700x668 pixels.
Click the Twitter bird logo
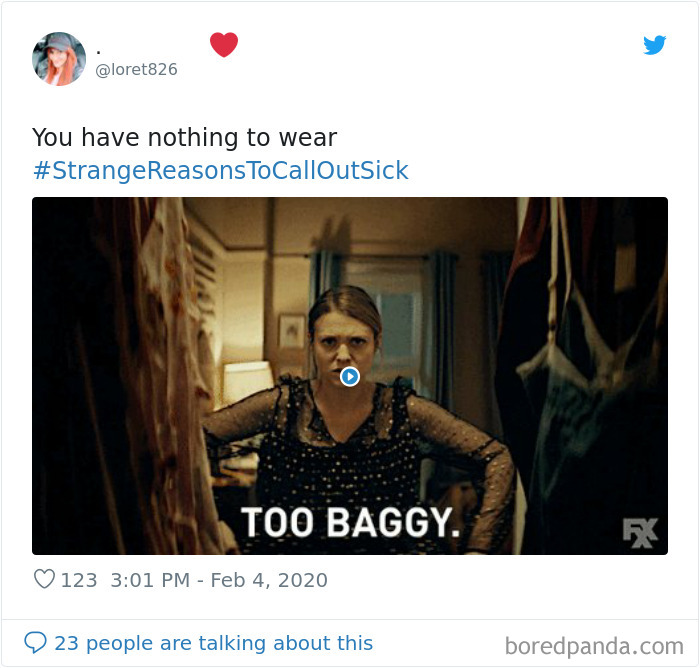point(654,45)
